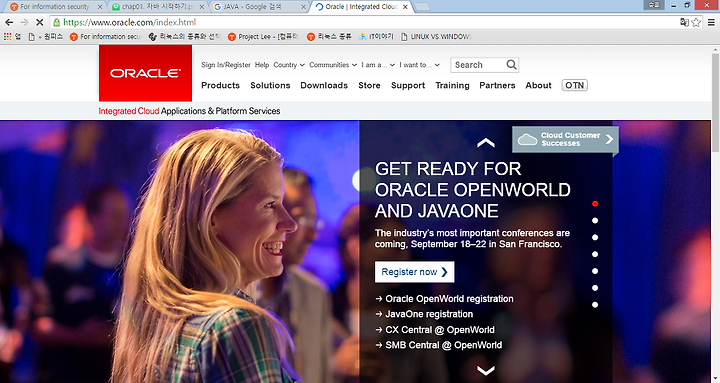This screenshot has width=720, height=383.
Task: Open the Products menu
Action: point(220,85)
